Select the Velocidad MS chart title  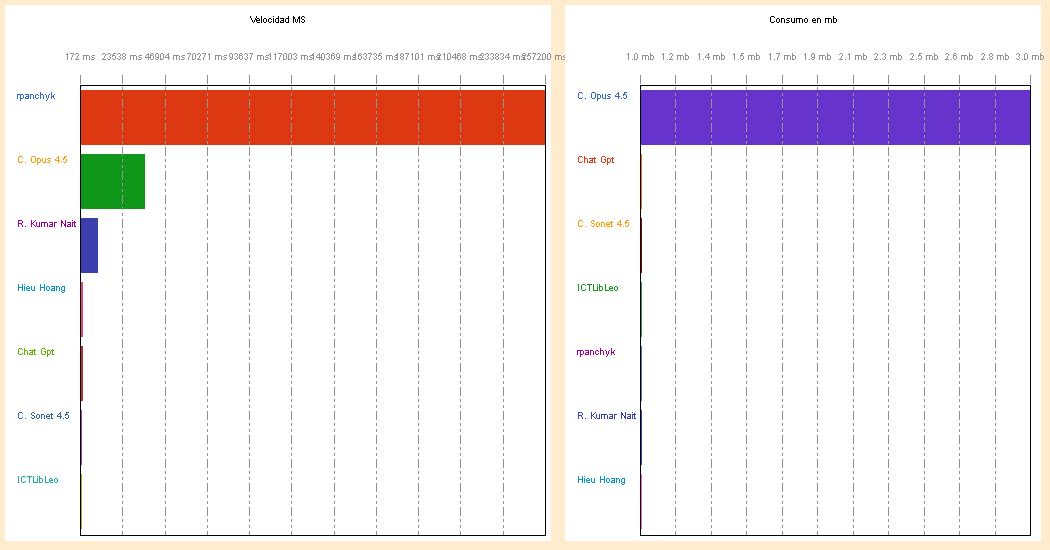(x=277, y=20)
